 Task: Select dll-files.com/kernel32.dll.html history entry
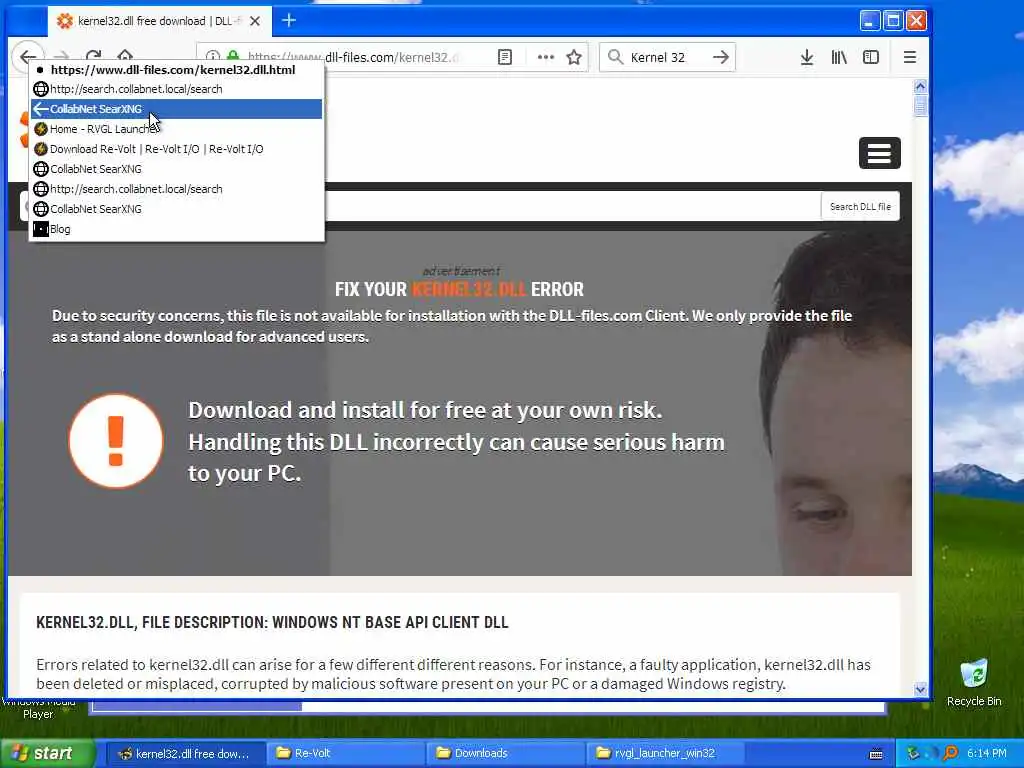(x=177, y=69)
